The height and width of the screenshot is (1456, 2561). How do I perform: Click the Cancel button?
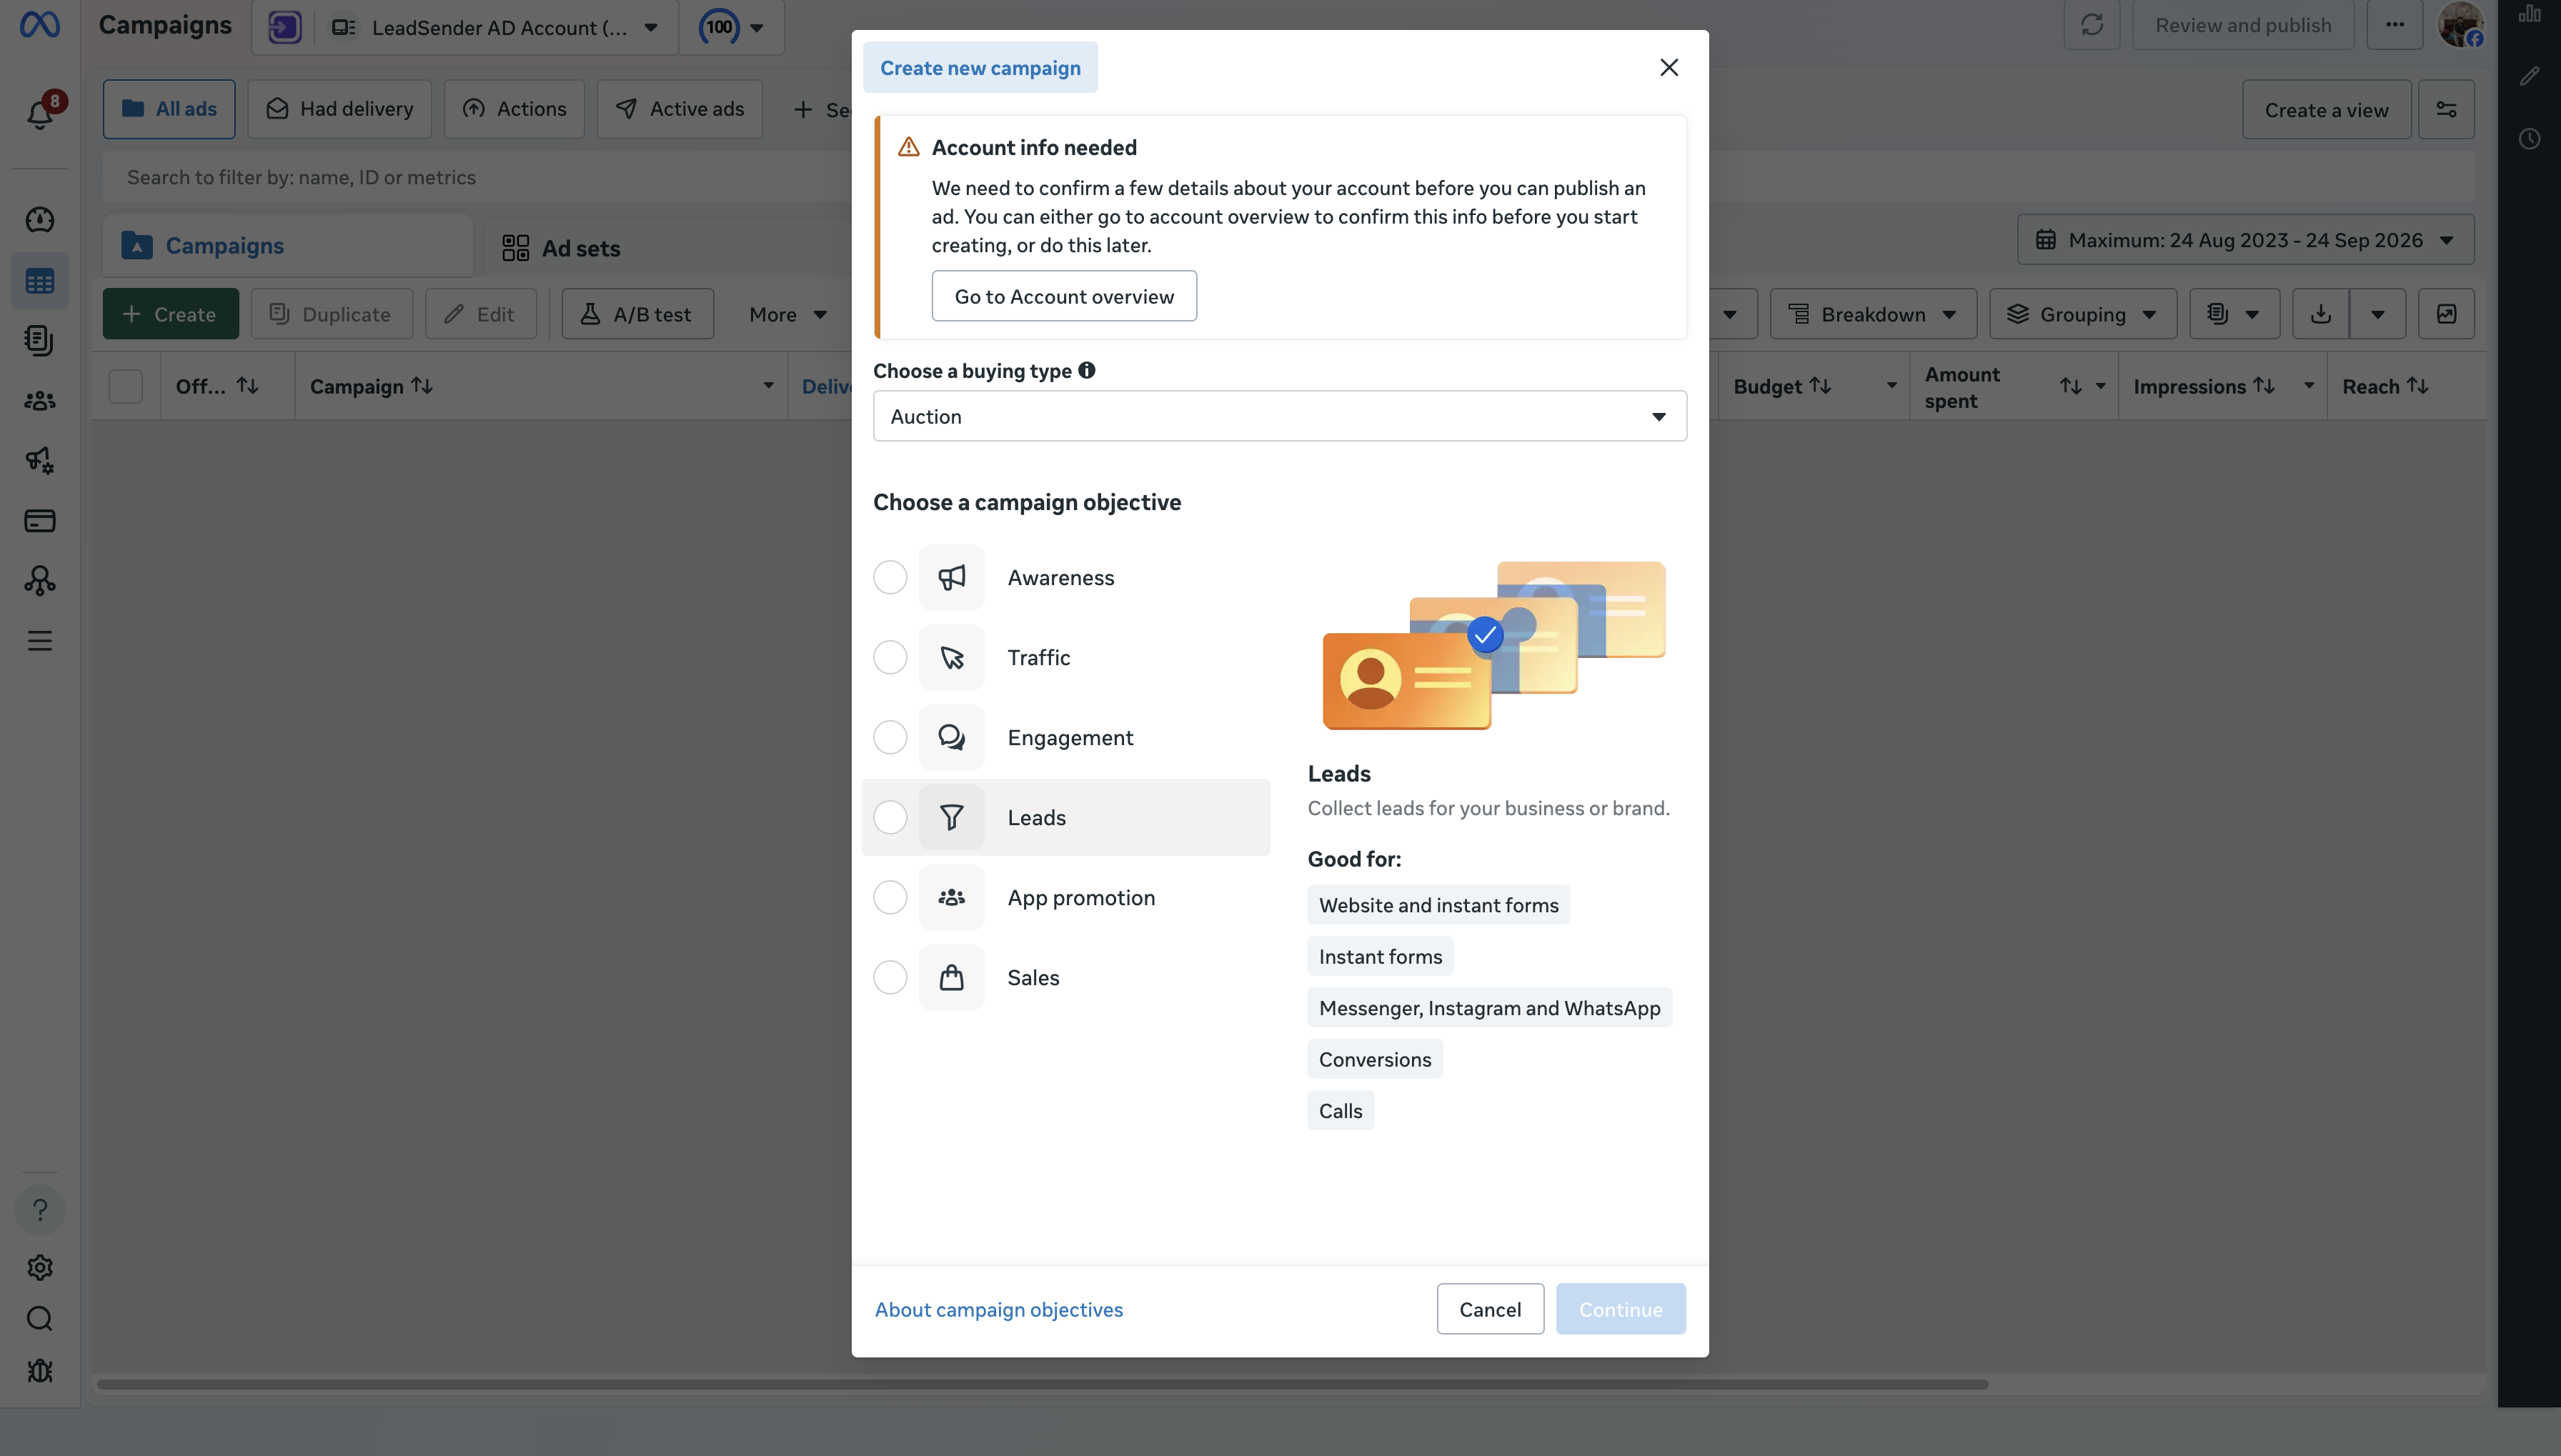point(1490,1309)
